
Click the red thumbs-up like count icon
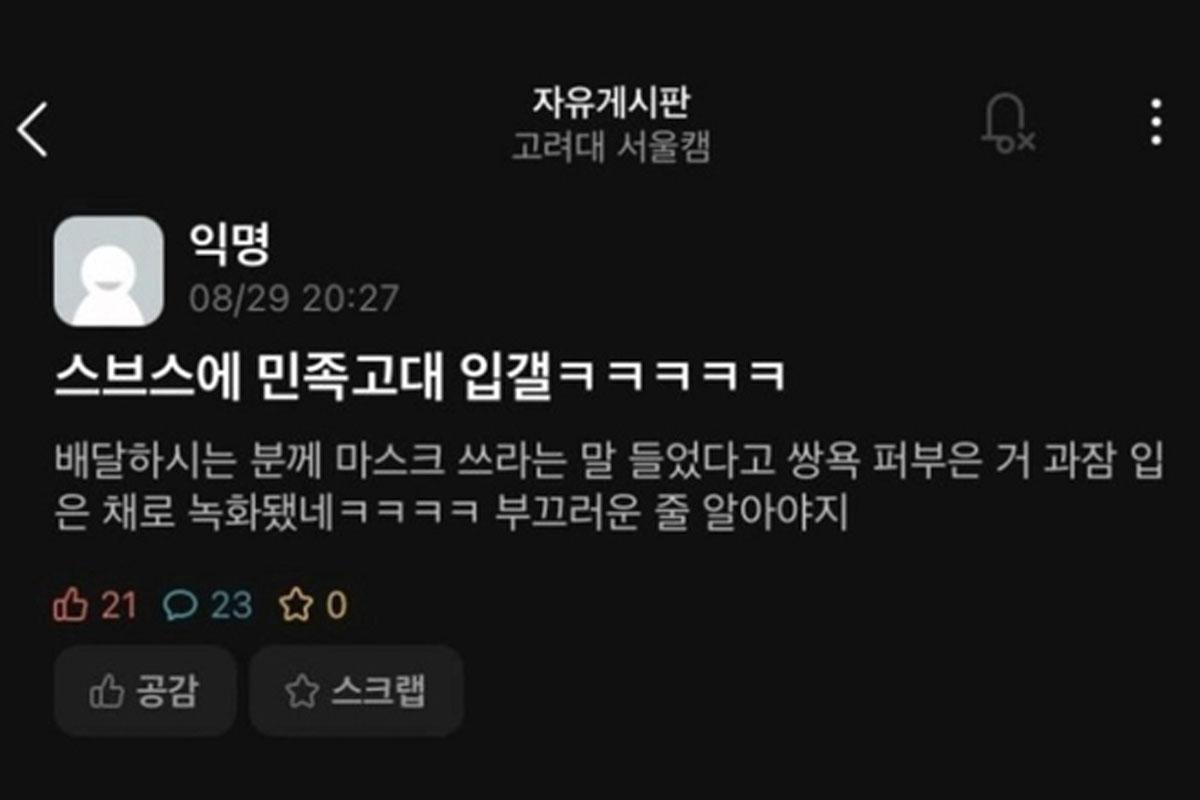pos(70,605)
